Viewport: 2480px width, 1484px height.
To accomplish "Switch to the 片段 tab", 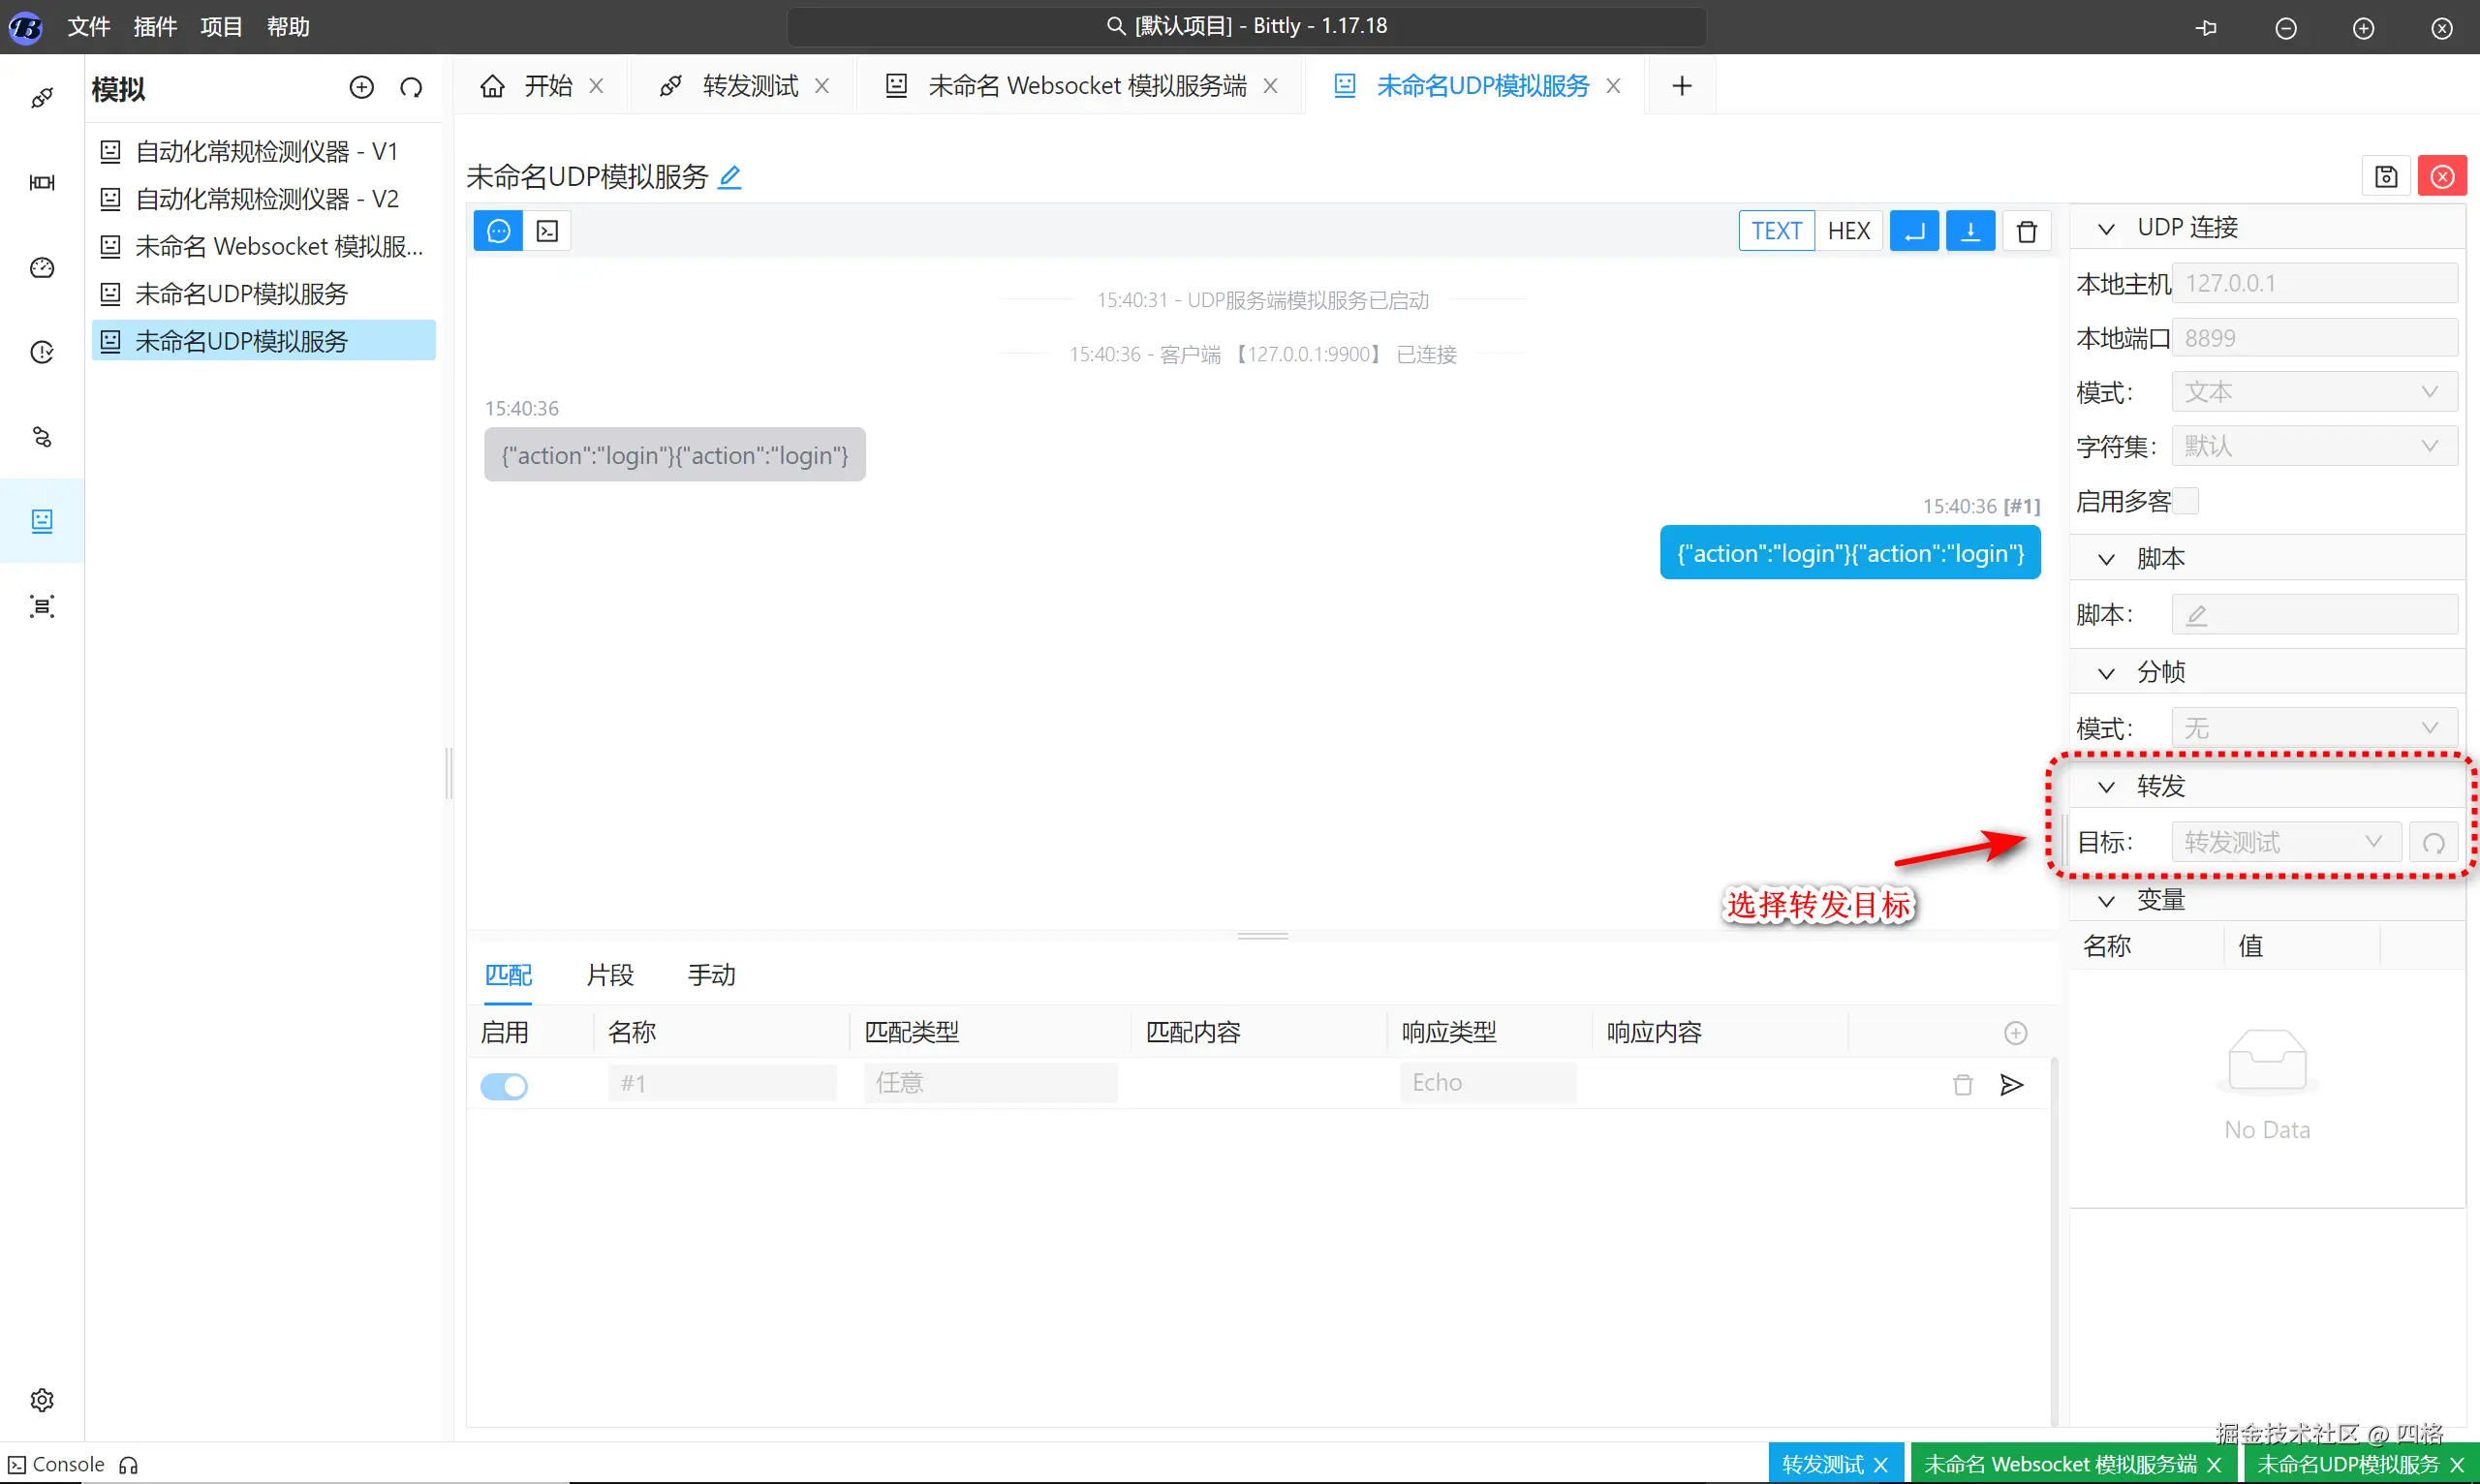I will point(610,974).
